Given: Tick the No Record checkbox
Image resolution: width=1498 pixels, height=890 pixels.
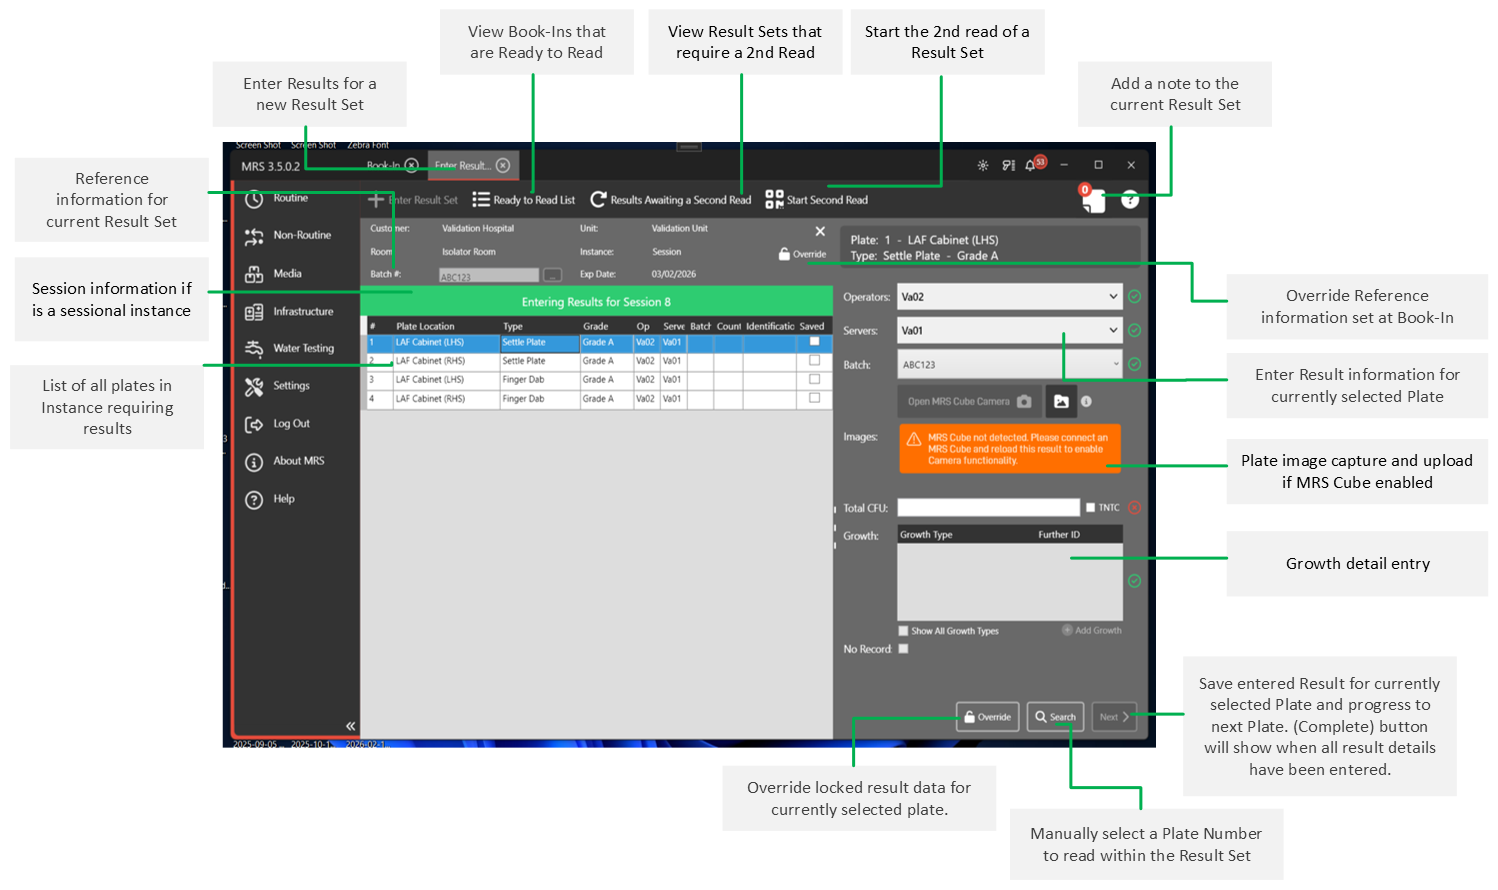Looking at the screenshot, I should click(904, 649).
